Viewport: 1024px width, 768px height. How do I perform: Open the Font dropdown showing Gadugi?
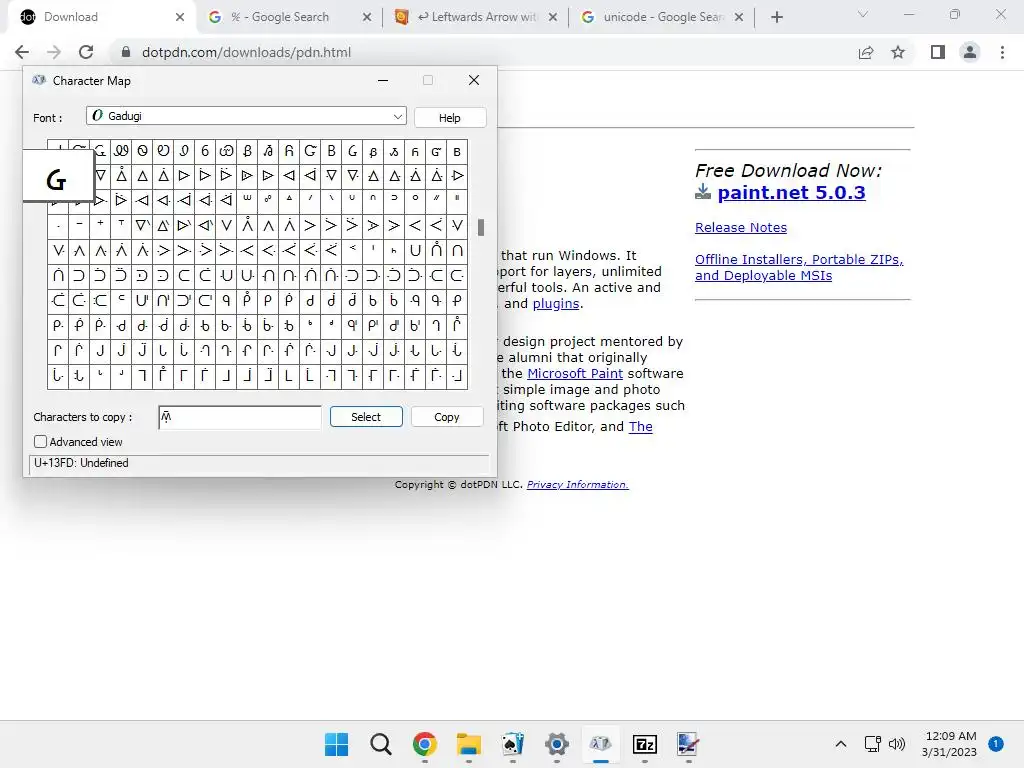246,116
